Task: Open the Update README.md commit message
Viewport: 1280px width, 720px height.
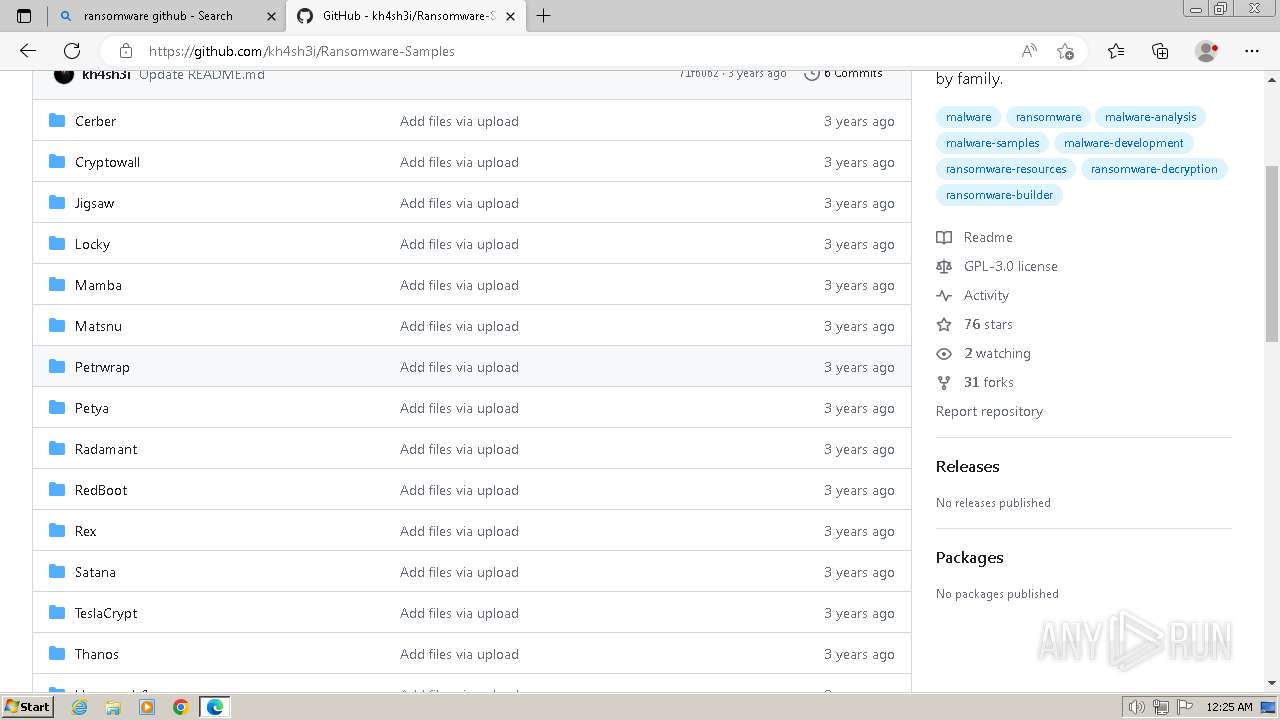Action: coord(202,74)
